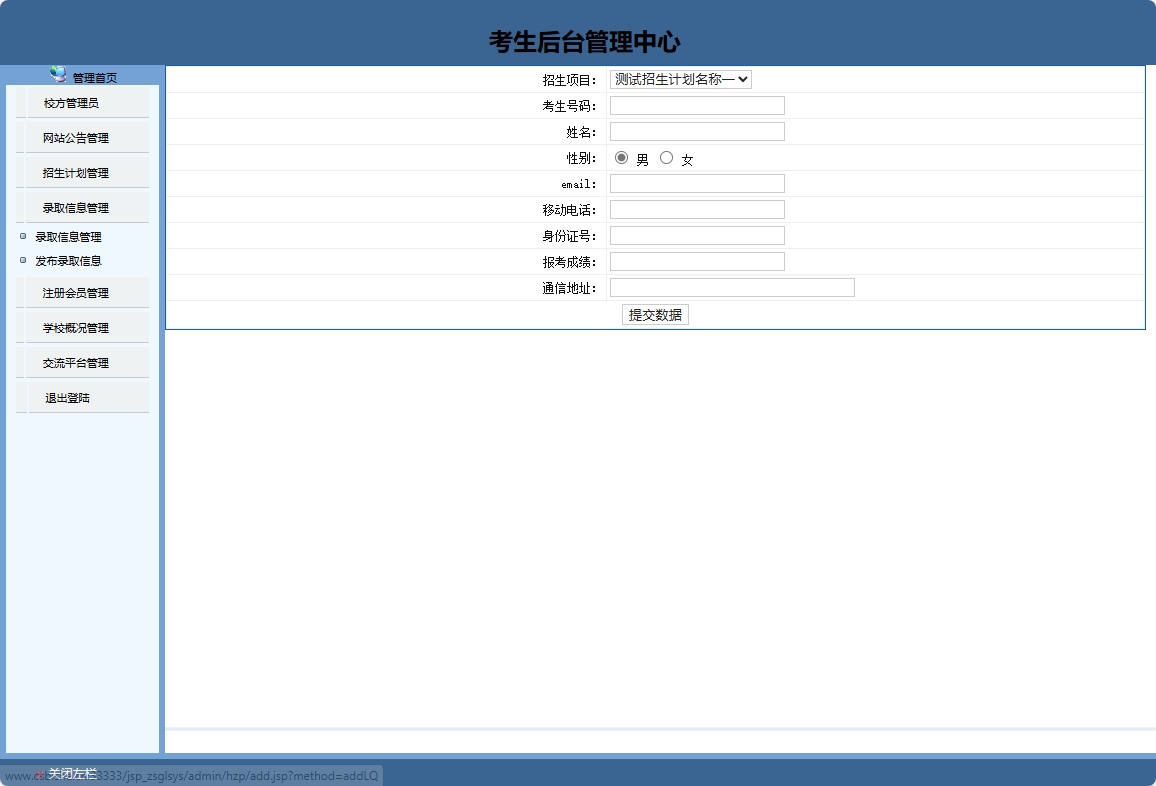Click the bullet icon before 发布录取信息
The width and height of the screenshot is (1156, 786).
pyautogui.click(x=22, y=261)
